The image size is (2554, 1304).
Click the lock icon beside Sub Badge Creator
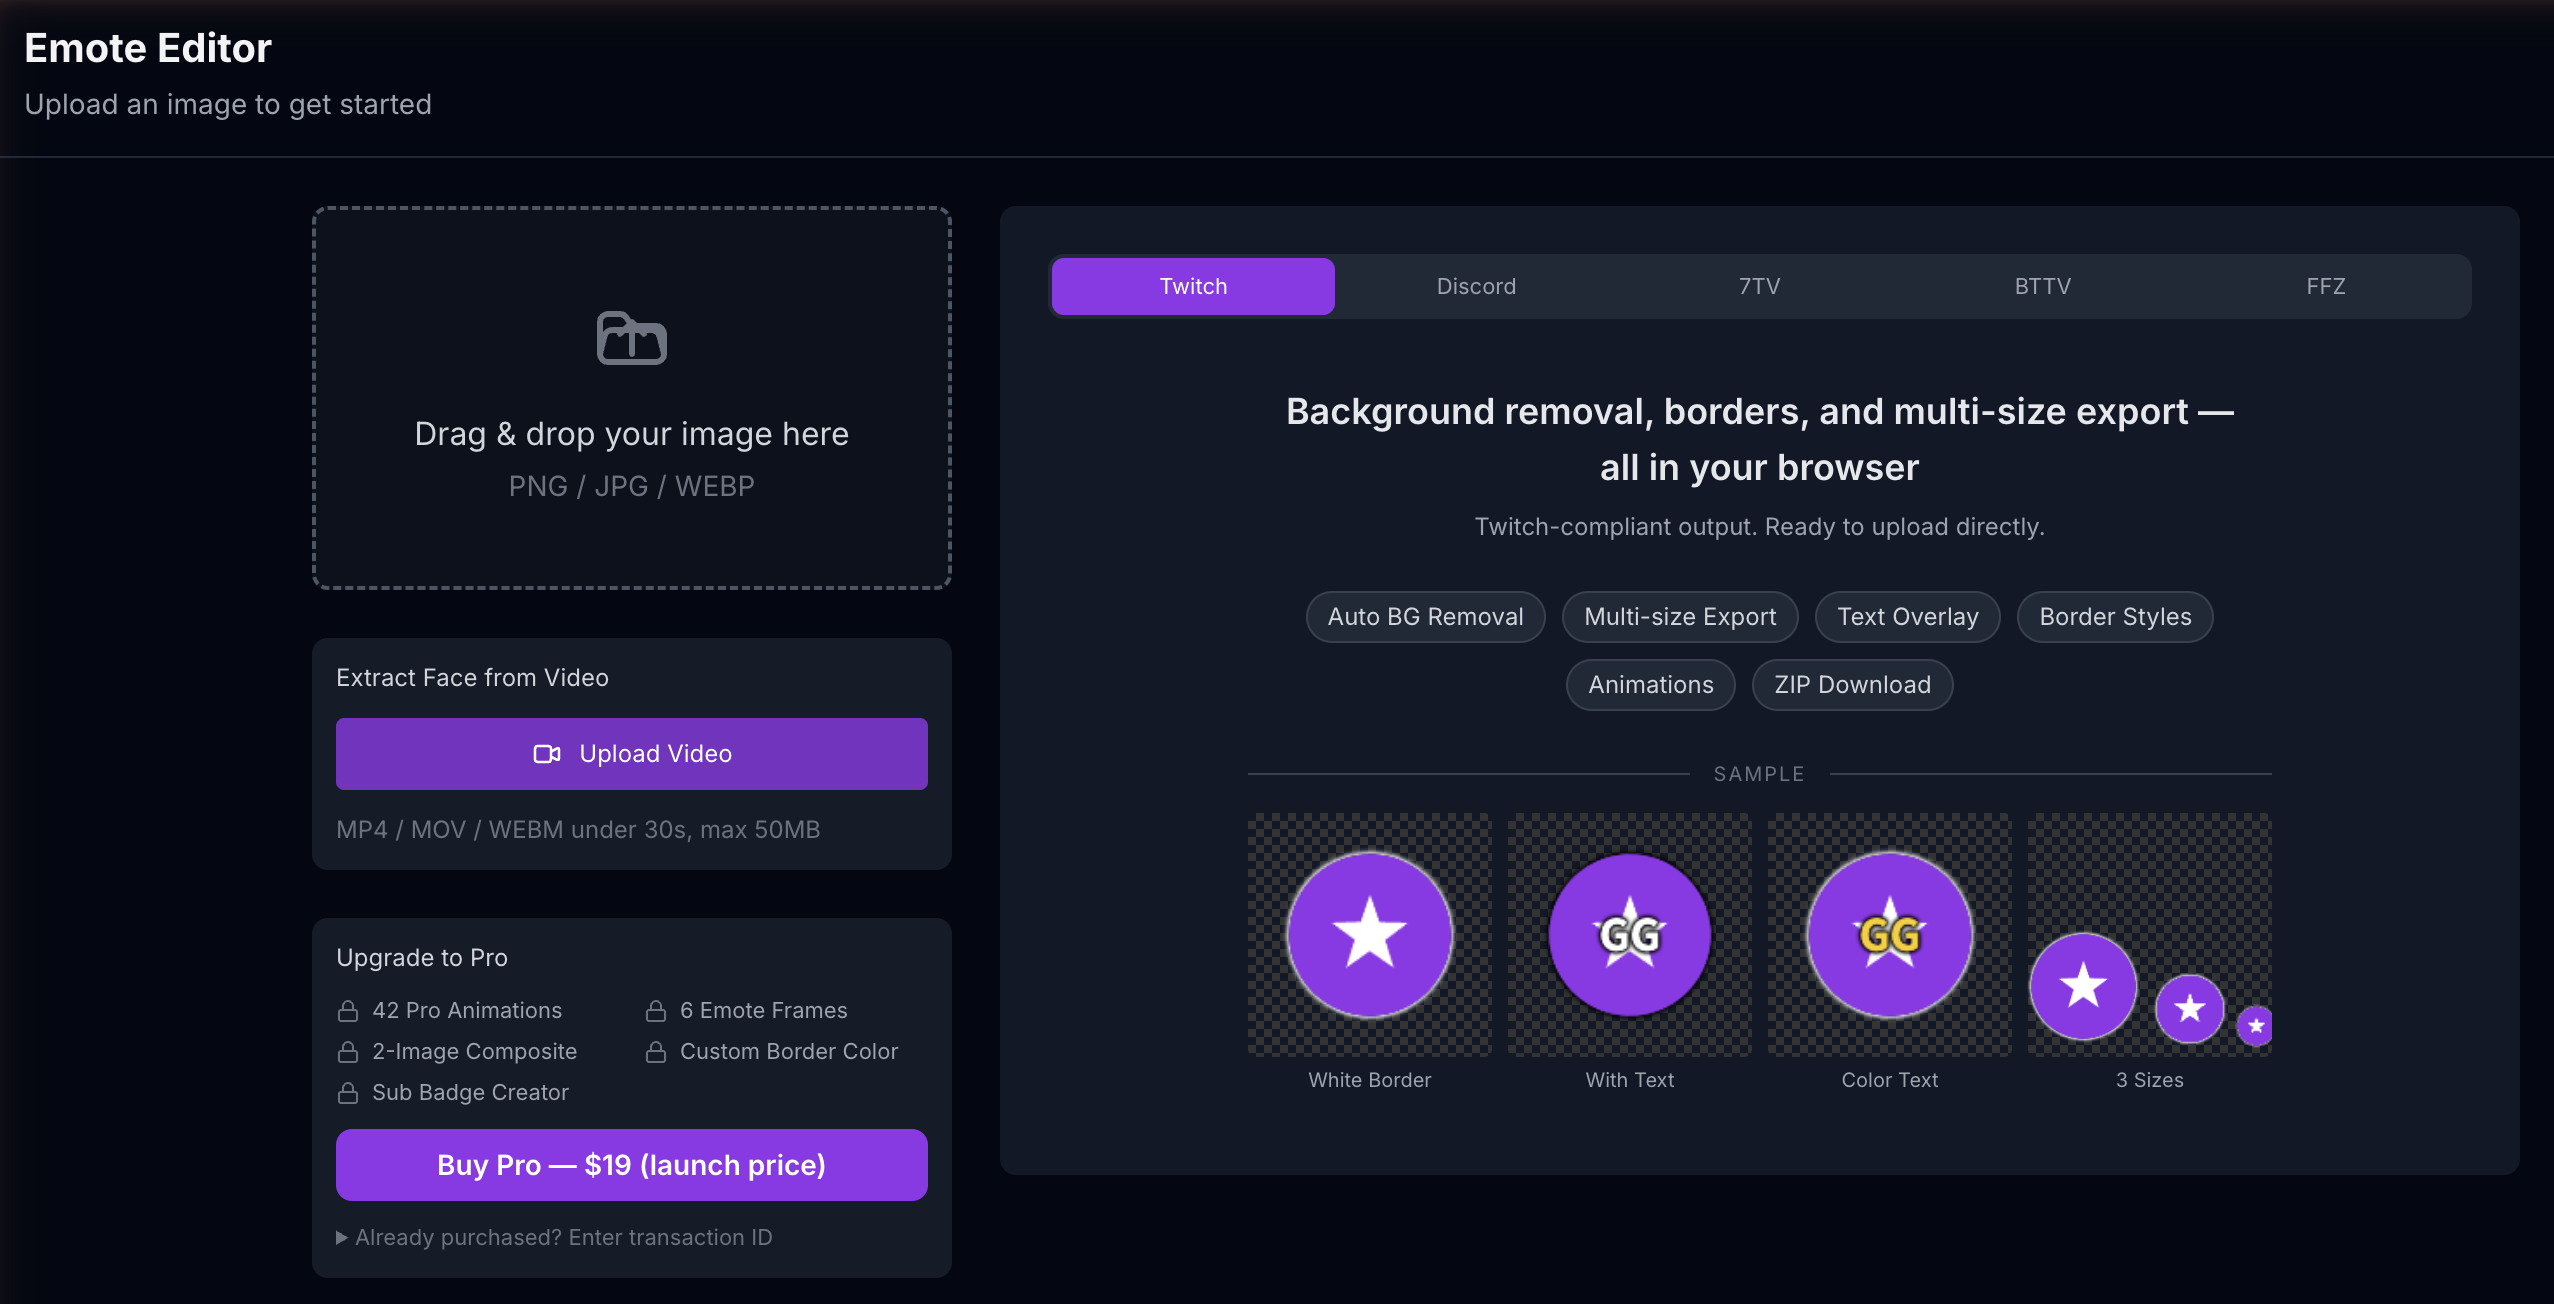pyautogui.click(x=348, y=1092)
